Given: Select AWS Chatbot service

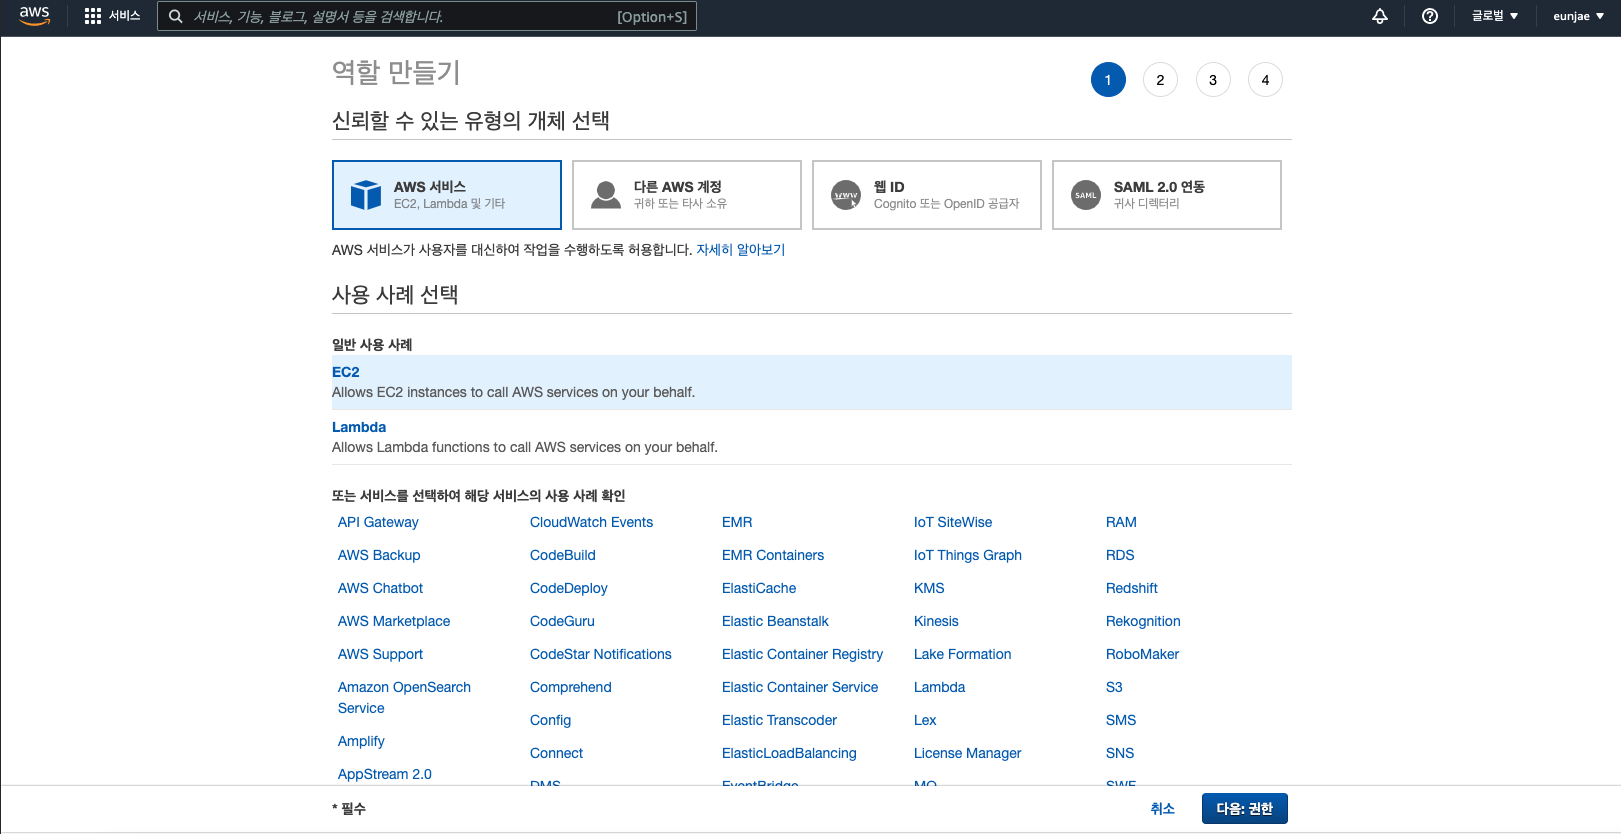Looking at the screenshot, I should click(380, 588).
